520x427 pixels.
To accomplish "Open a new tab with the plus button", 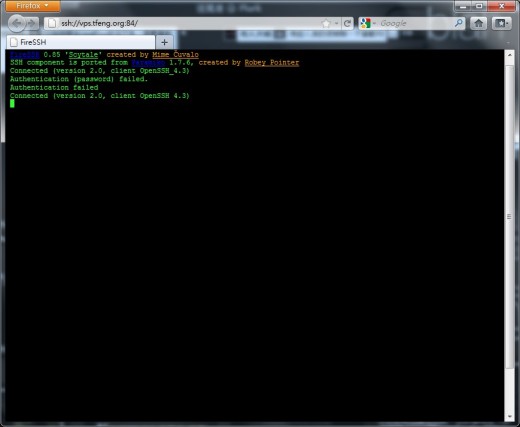I will 164,42.
